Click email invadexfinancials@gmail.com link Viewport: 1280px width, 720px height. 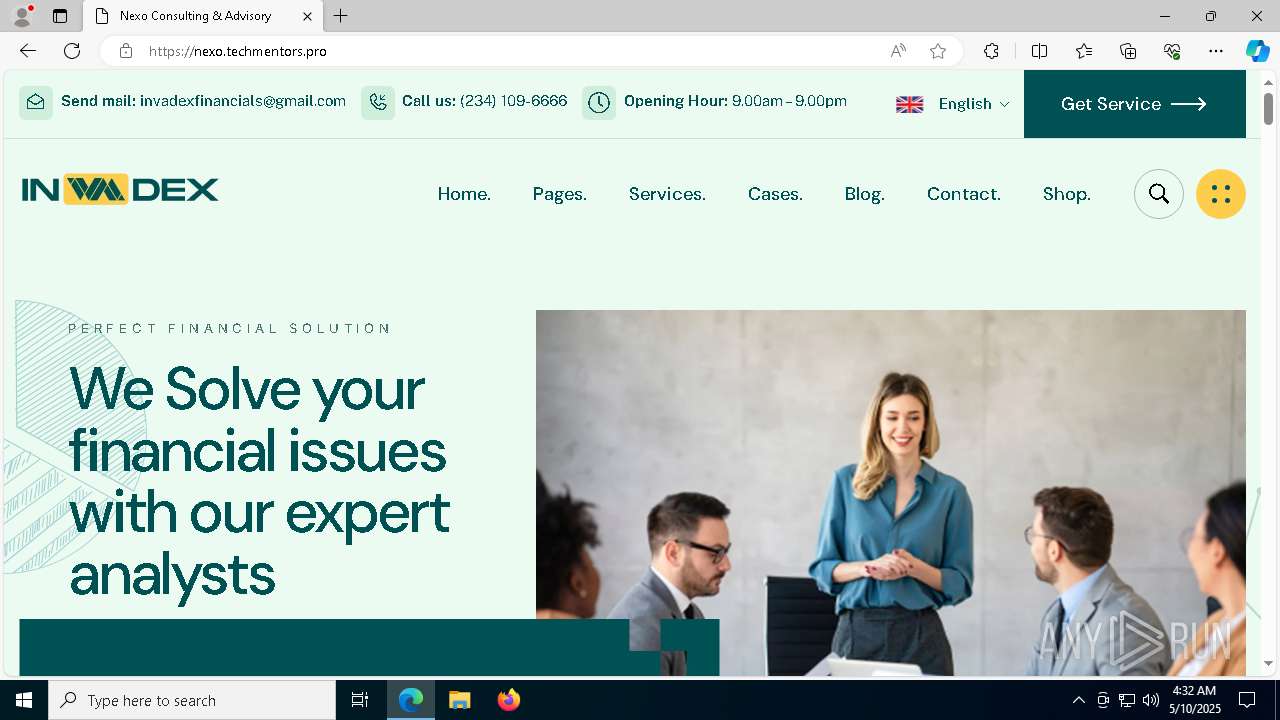pyautogui.click(x=243, y=101)
